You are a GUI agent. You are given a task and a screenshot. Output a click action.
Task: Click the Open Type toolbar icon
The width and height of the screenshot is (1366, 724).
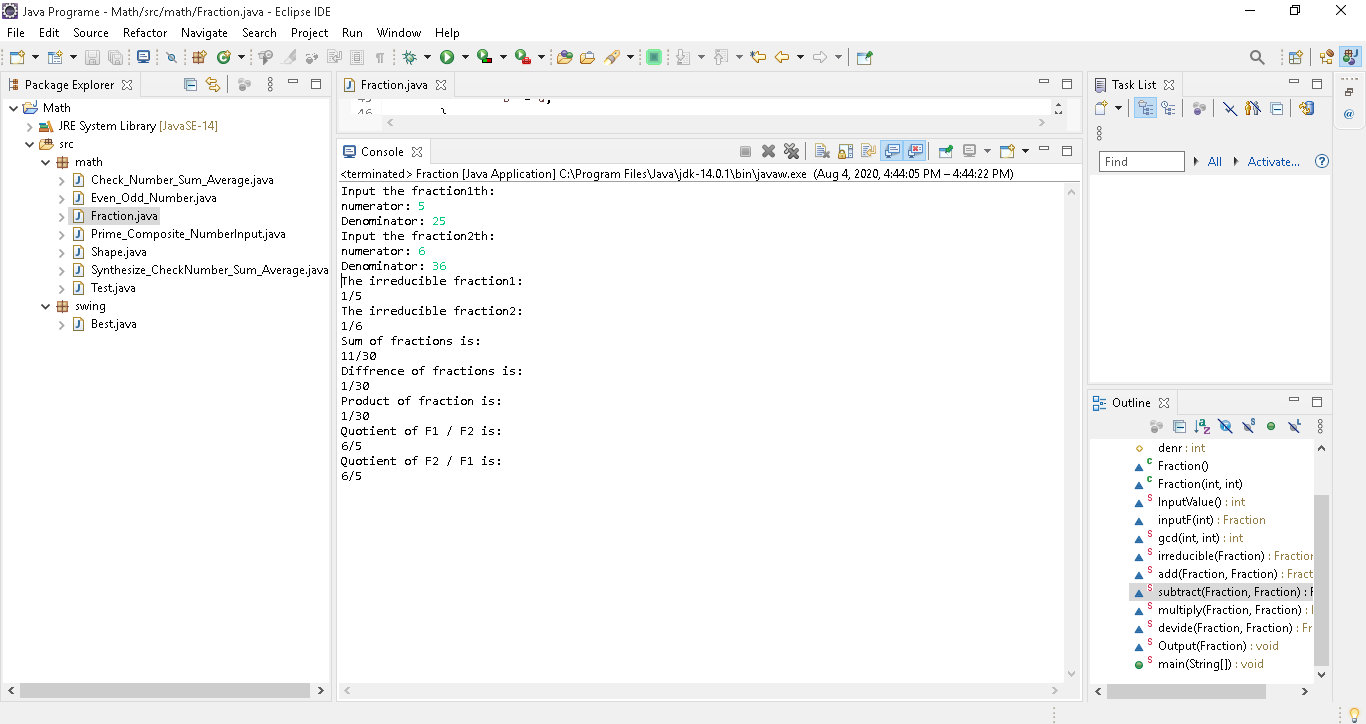pos(565,57)
